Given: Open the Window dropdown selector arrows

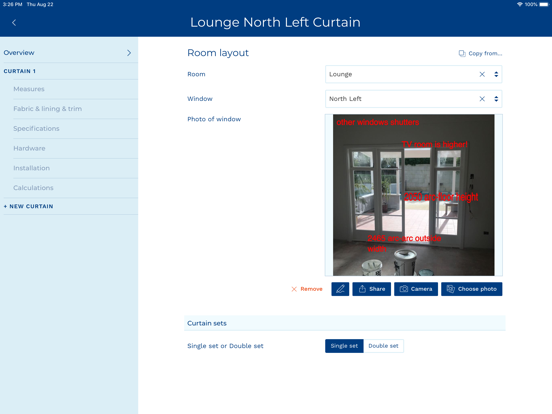Looking at the screenshot, I should point(496,99).
